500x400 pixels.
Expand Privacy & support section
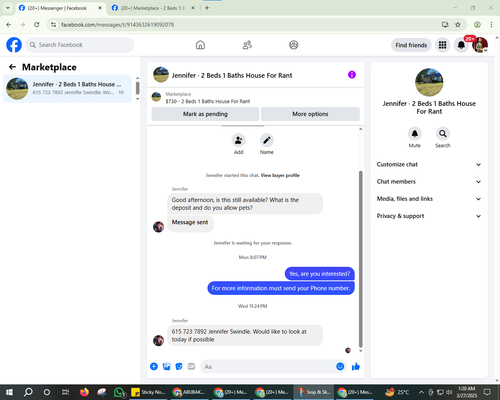(429, 216)
